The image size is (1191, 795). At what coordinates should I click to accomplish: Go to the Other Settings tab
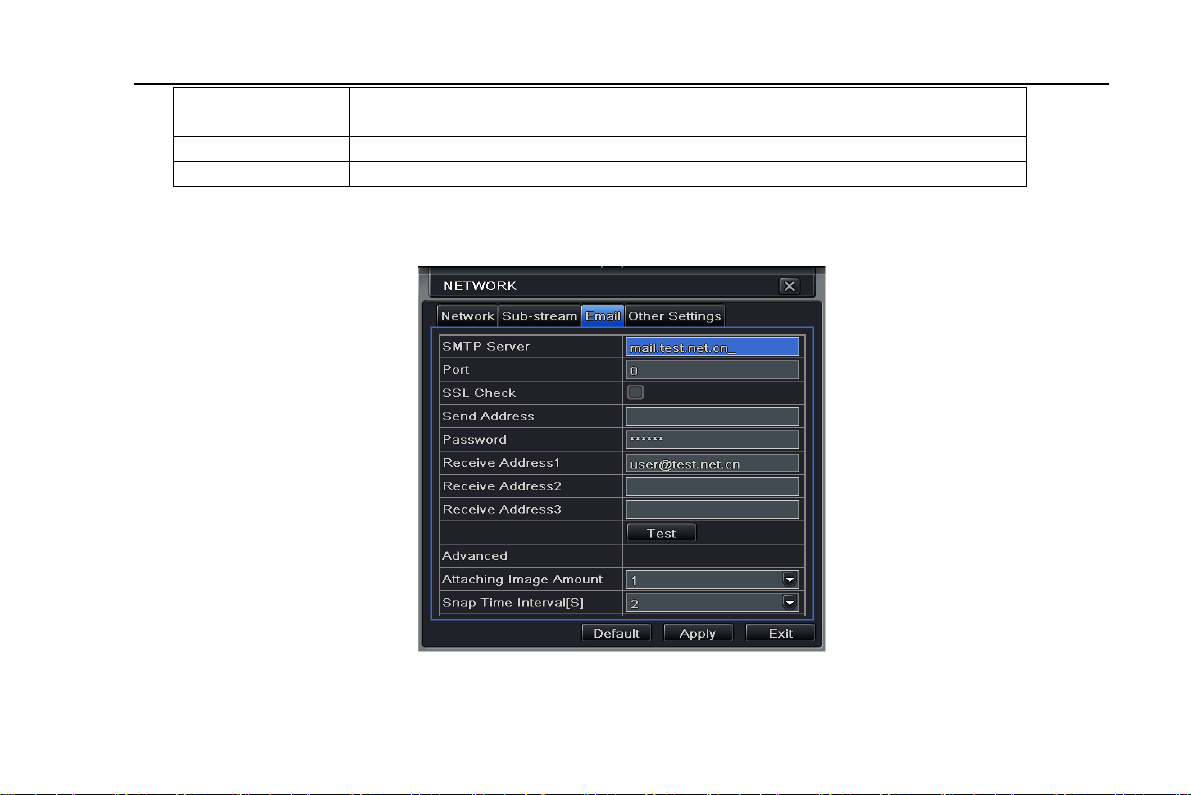tap(674, 316)
